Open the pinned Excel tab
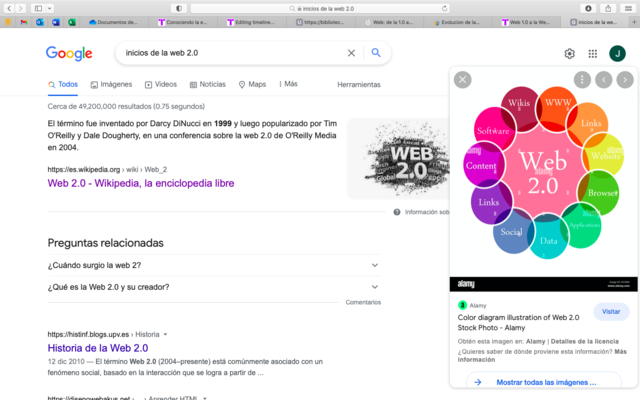 click(72, 22)
